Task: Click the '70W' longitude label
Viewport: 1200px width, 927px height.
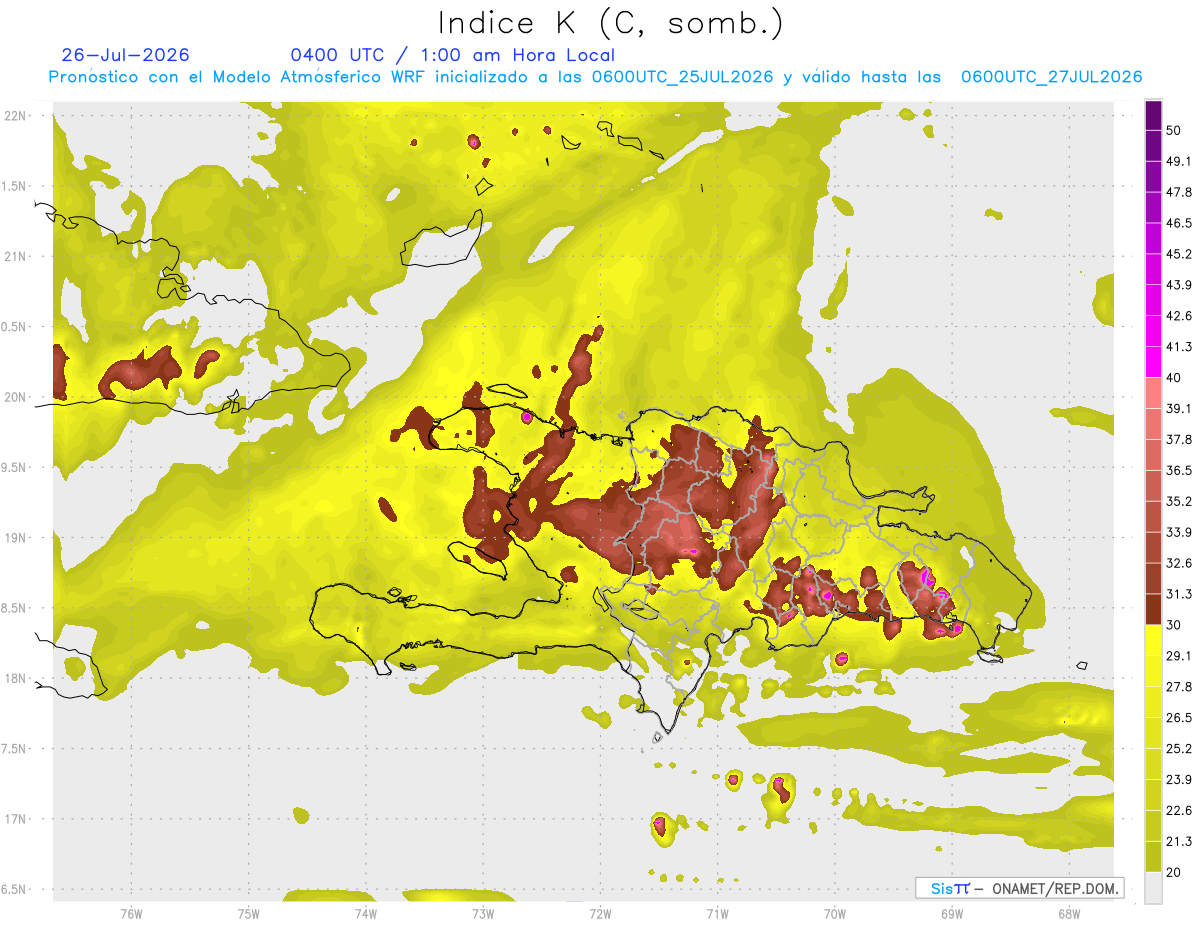Action: point(834,913)
